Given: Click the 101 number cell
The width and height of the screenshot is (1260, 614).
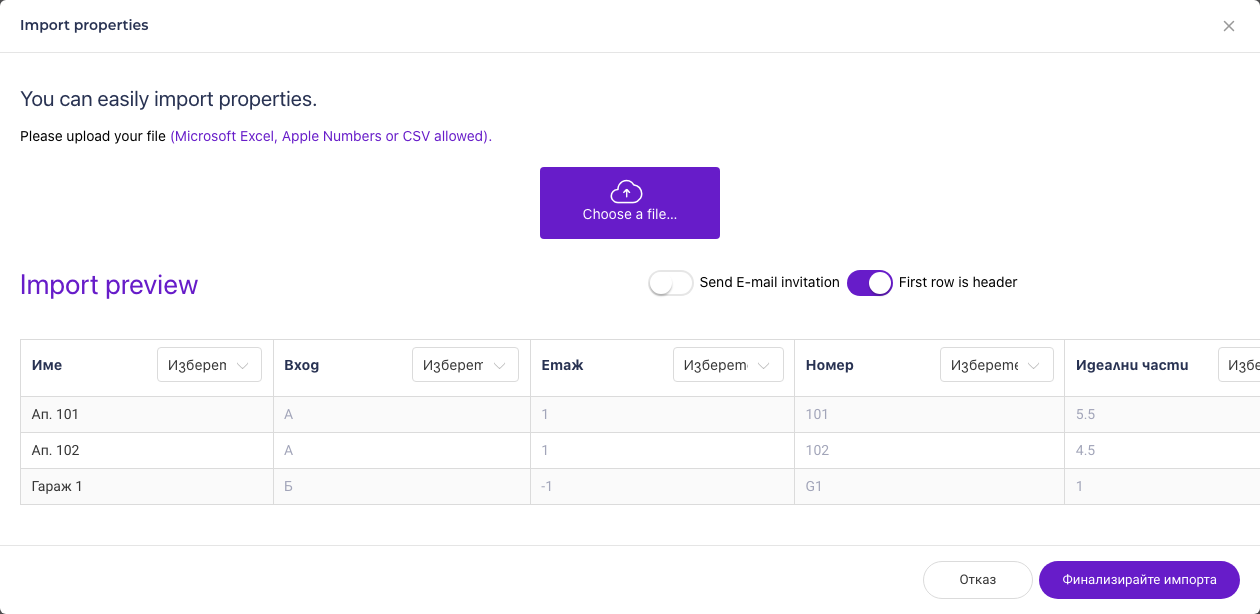Looking at the screenshot, I should (929, 414).
